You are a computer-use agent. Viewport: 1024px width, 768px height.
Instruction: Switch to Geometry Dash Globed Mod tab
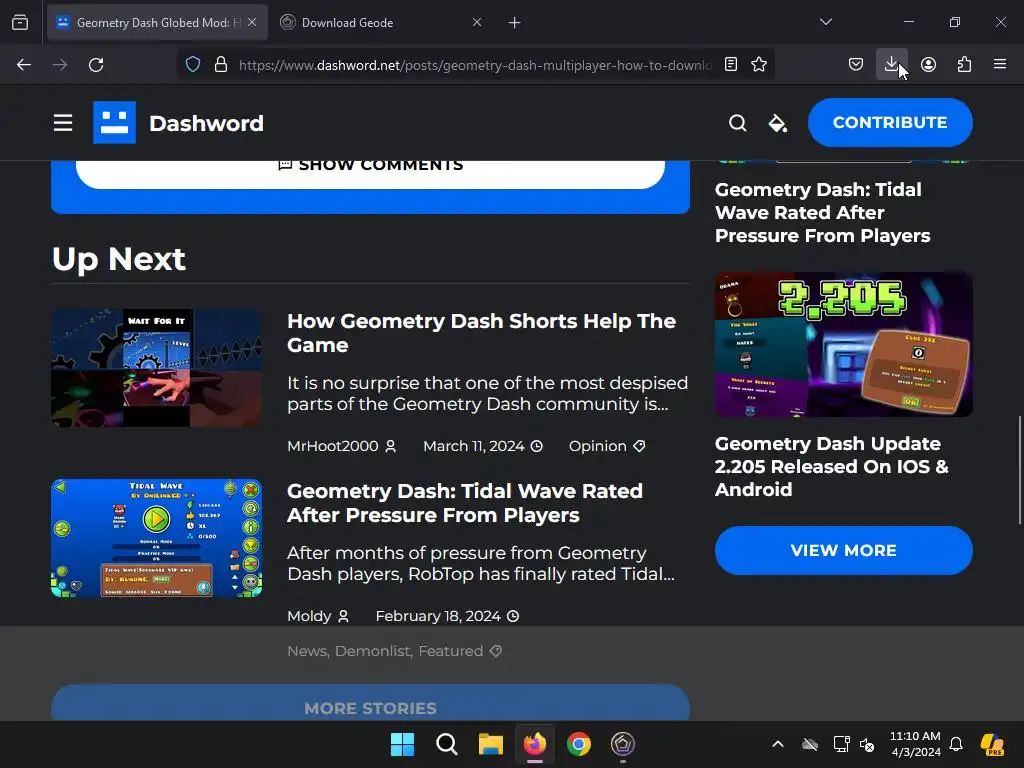click(157, 23)
